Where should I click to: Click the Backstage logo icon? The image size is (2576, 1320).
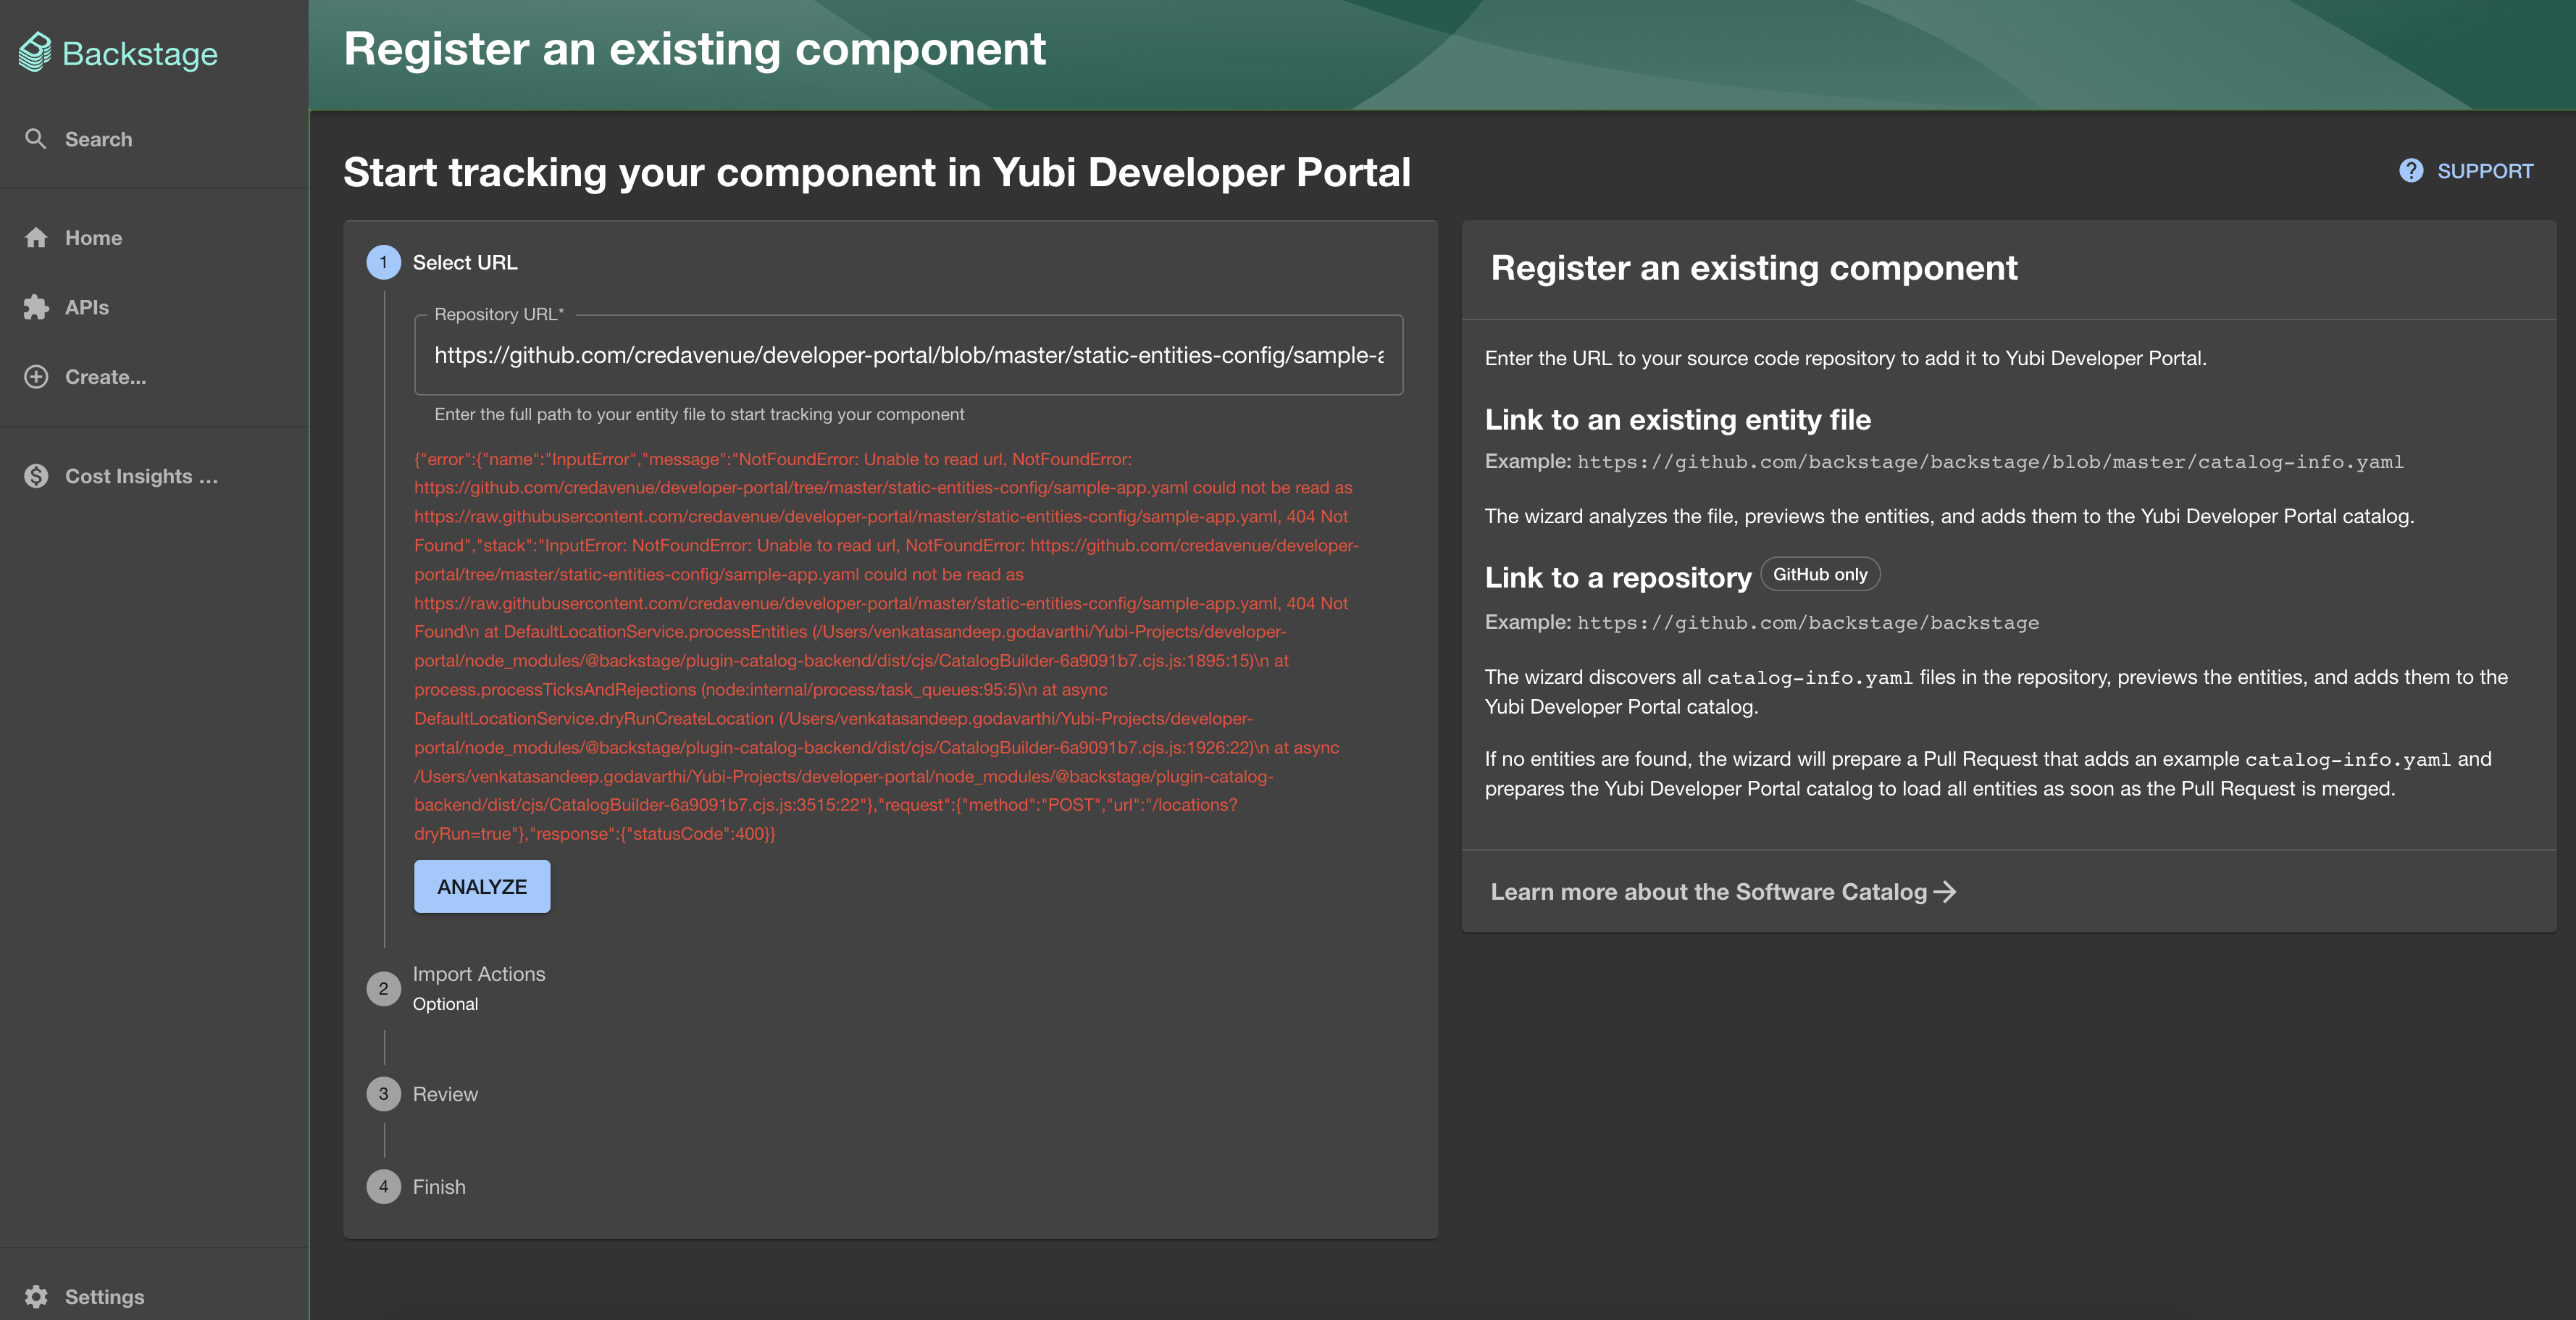(x=34, y=51)
